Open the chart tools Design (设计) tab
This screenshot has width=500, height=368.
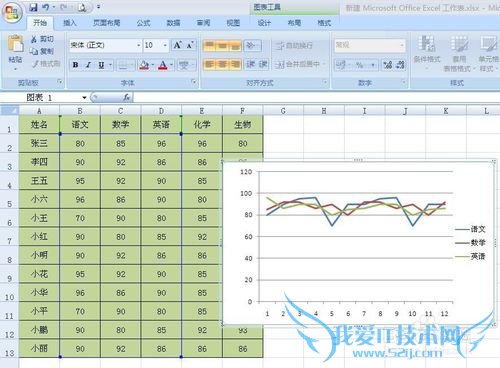(264, 23)
